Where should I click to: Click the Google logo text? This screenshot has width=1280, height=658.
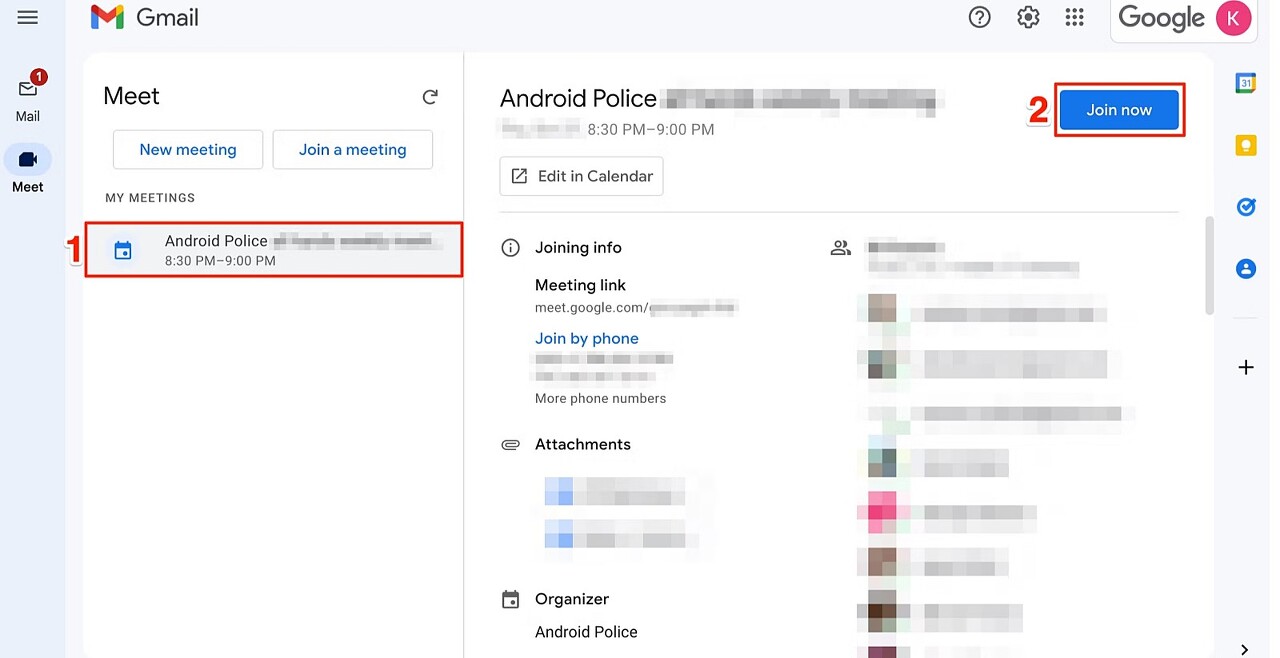[1161, 18]
